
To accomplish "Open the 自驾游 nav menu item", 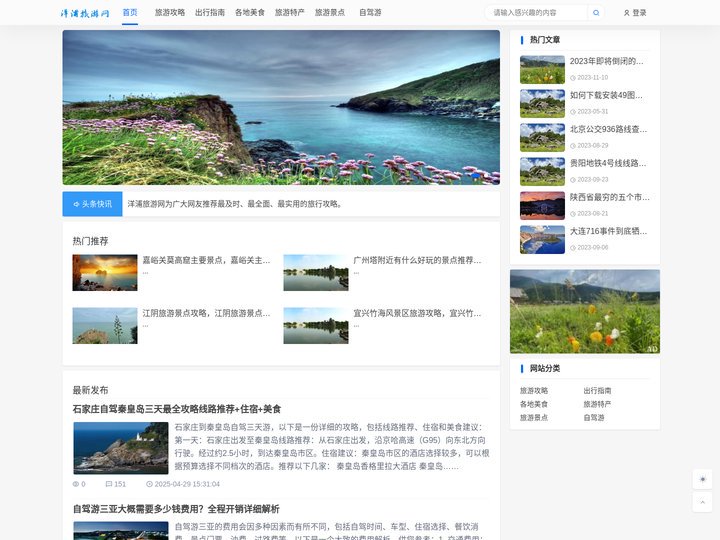I will click(370, 13).
